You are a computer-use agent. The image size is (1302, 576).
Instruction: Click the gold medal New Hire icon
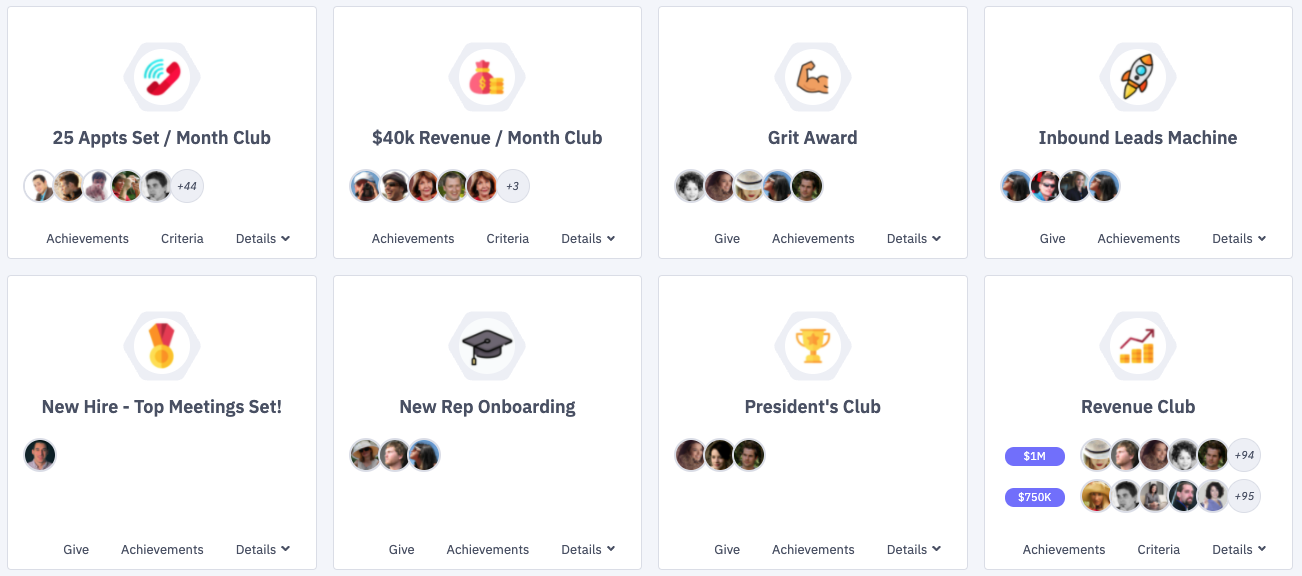161,346
